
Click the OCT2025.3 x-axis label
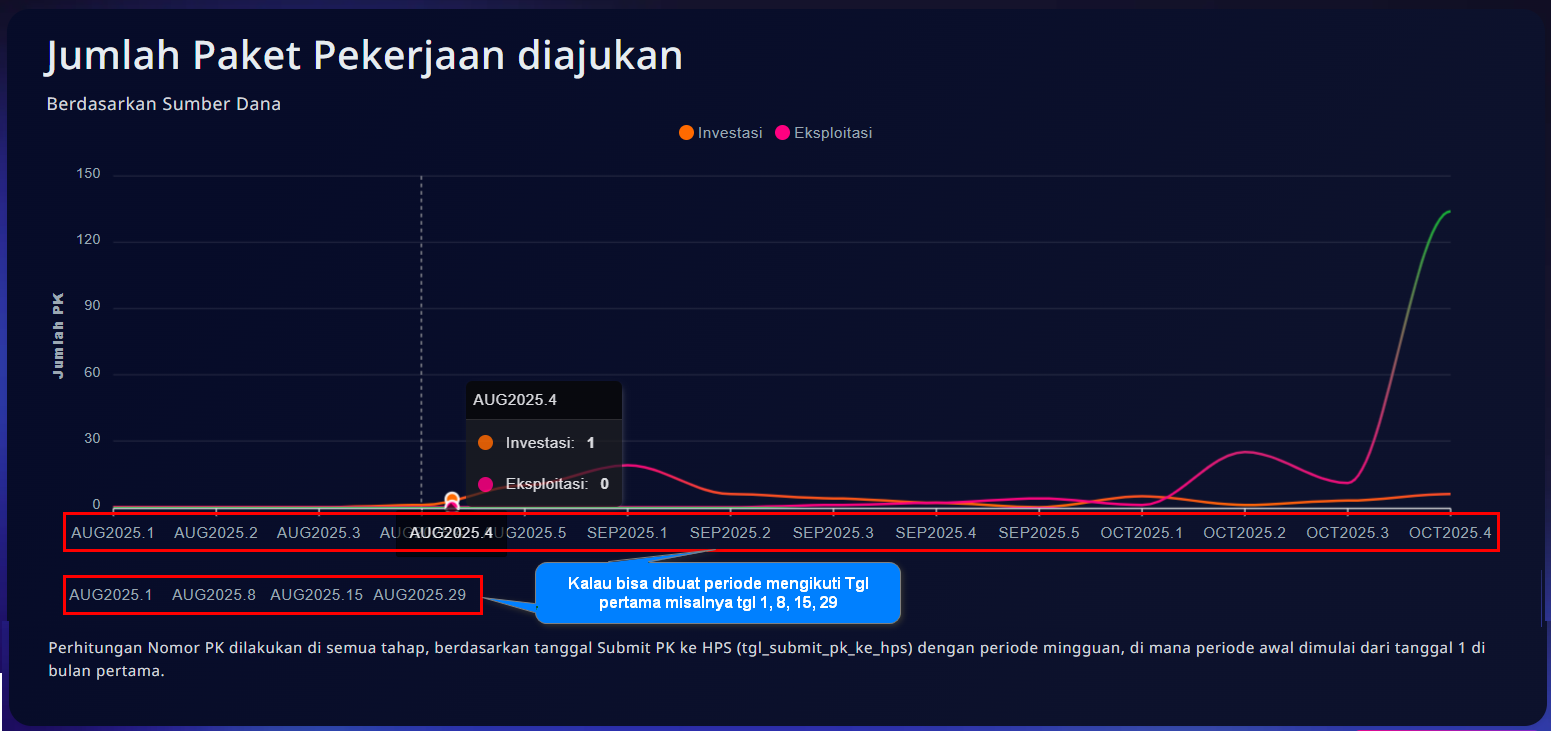[1348, 533]
